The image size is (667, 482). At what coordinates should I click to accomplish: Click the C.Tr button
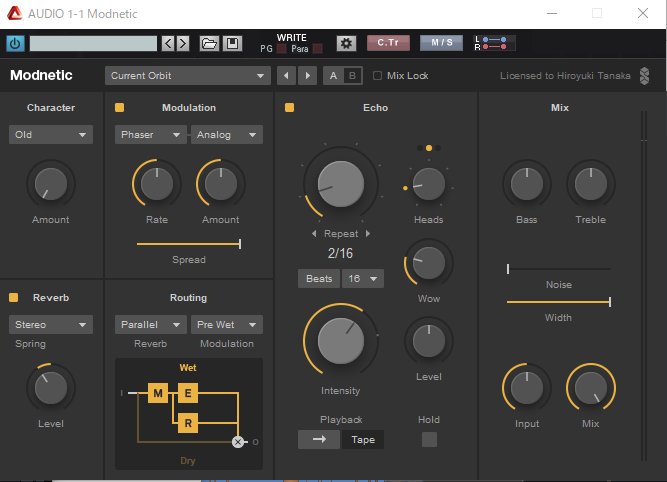click(x=388, y=43)
